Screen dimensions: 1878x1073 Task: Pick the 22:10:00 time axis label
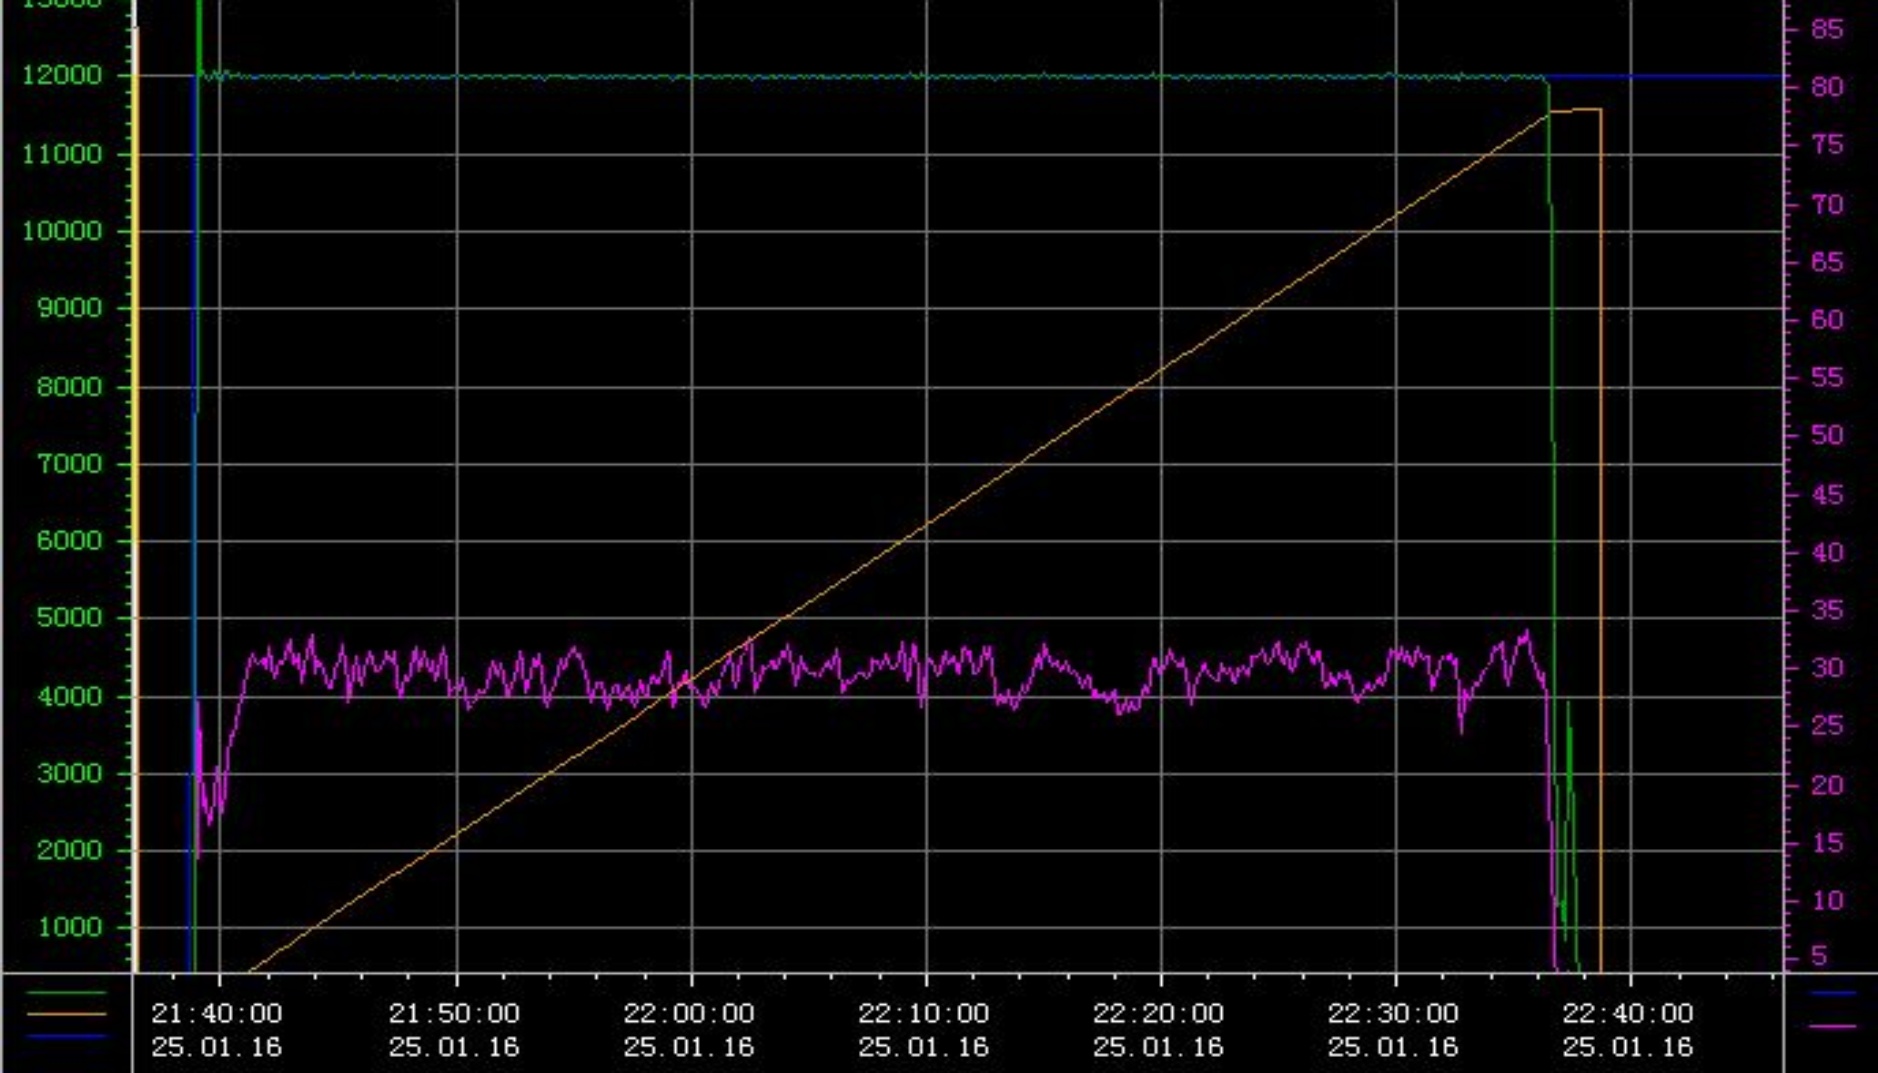[x=923, y=1013]
